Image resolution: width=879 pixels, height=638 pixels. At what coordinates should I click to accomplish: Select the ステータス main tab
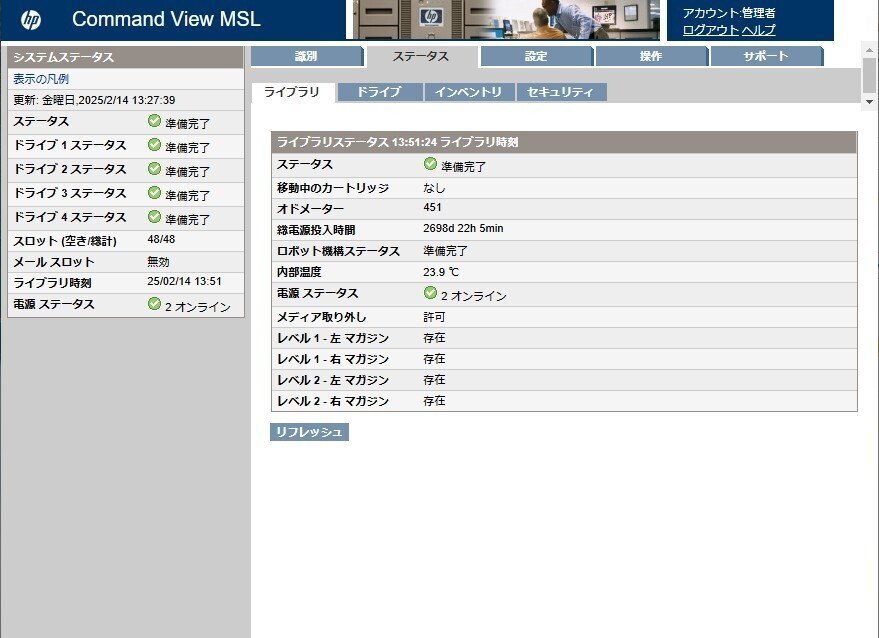[x=421, y=57]
